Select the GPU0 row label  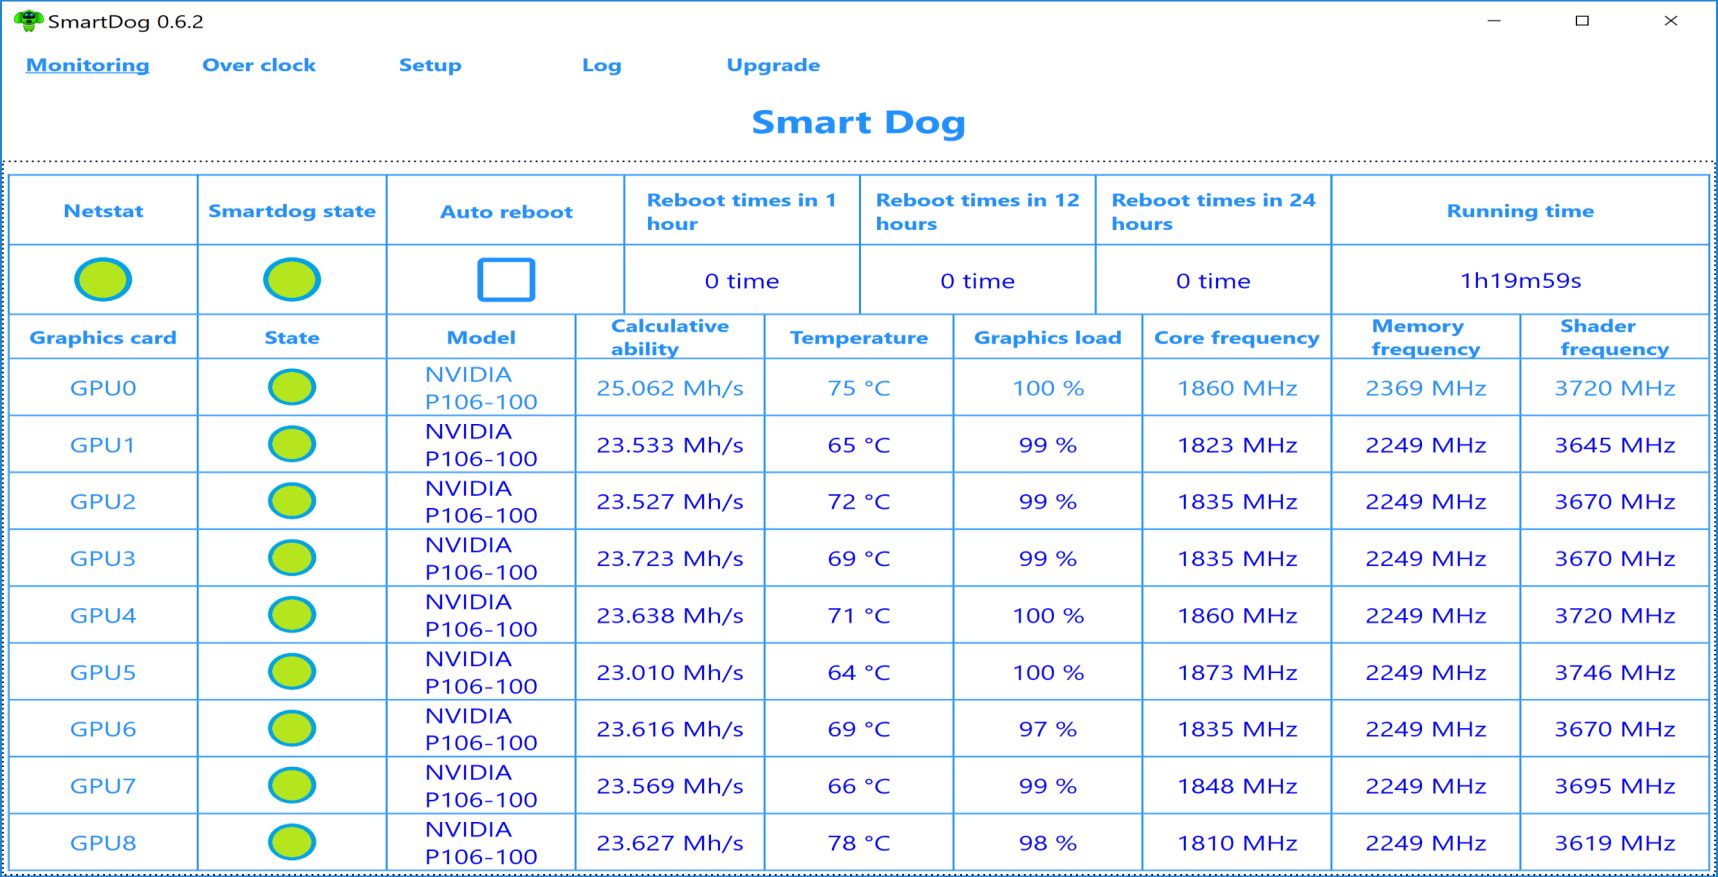[x=103, y=388]
